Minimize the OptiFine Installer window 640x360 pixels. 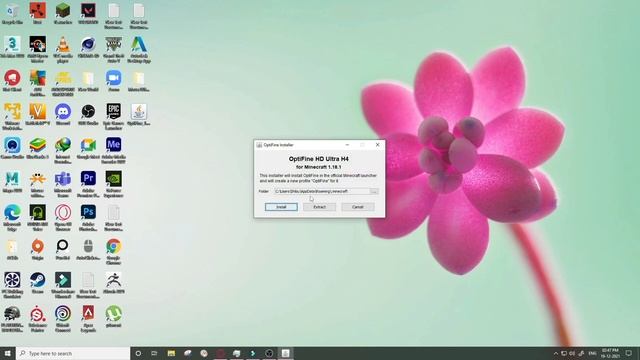[347, 145]
